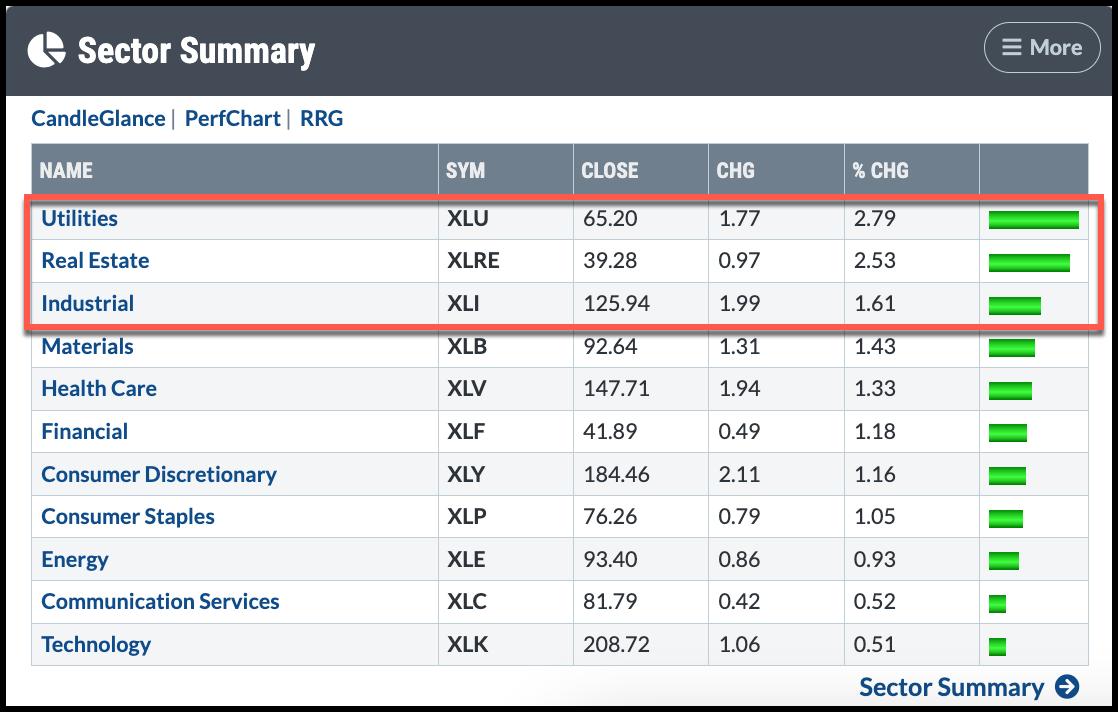Click the Sector Summary pie chart icon

click(x=46, y=49)
